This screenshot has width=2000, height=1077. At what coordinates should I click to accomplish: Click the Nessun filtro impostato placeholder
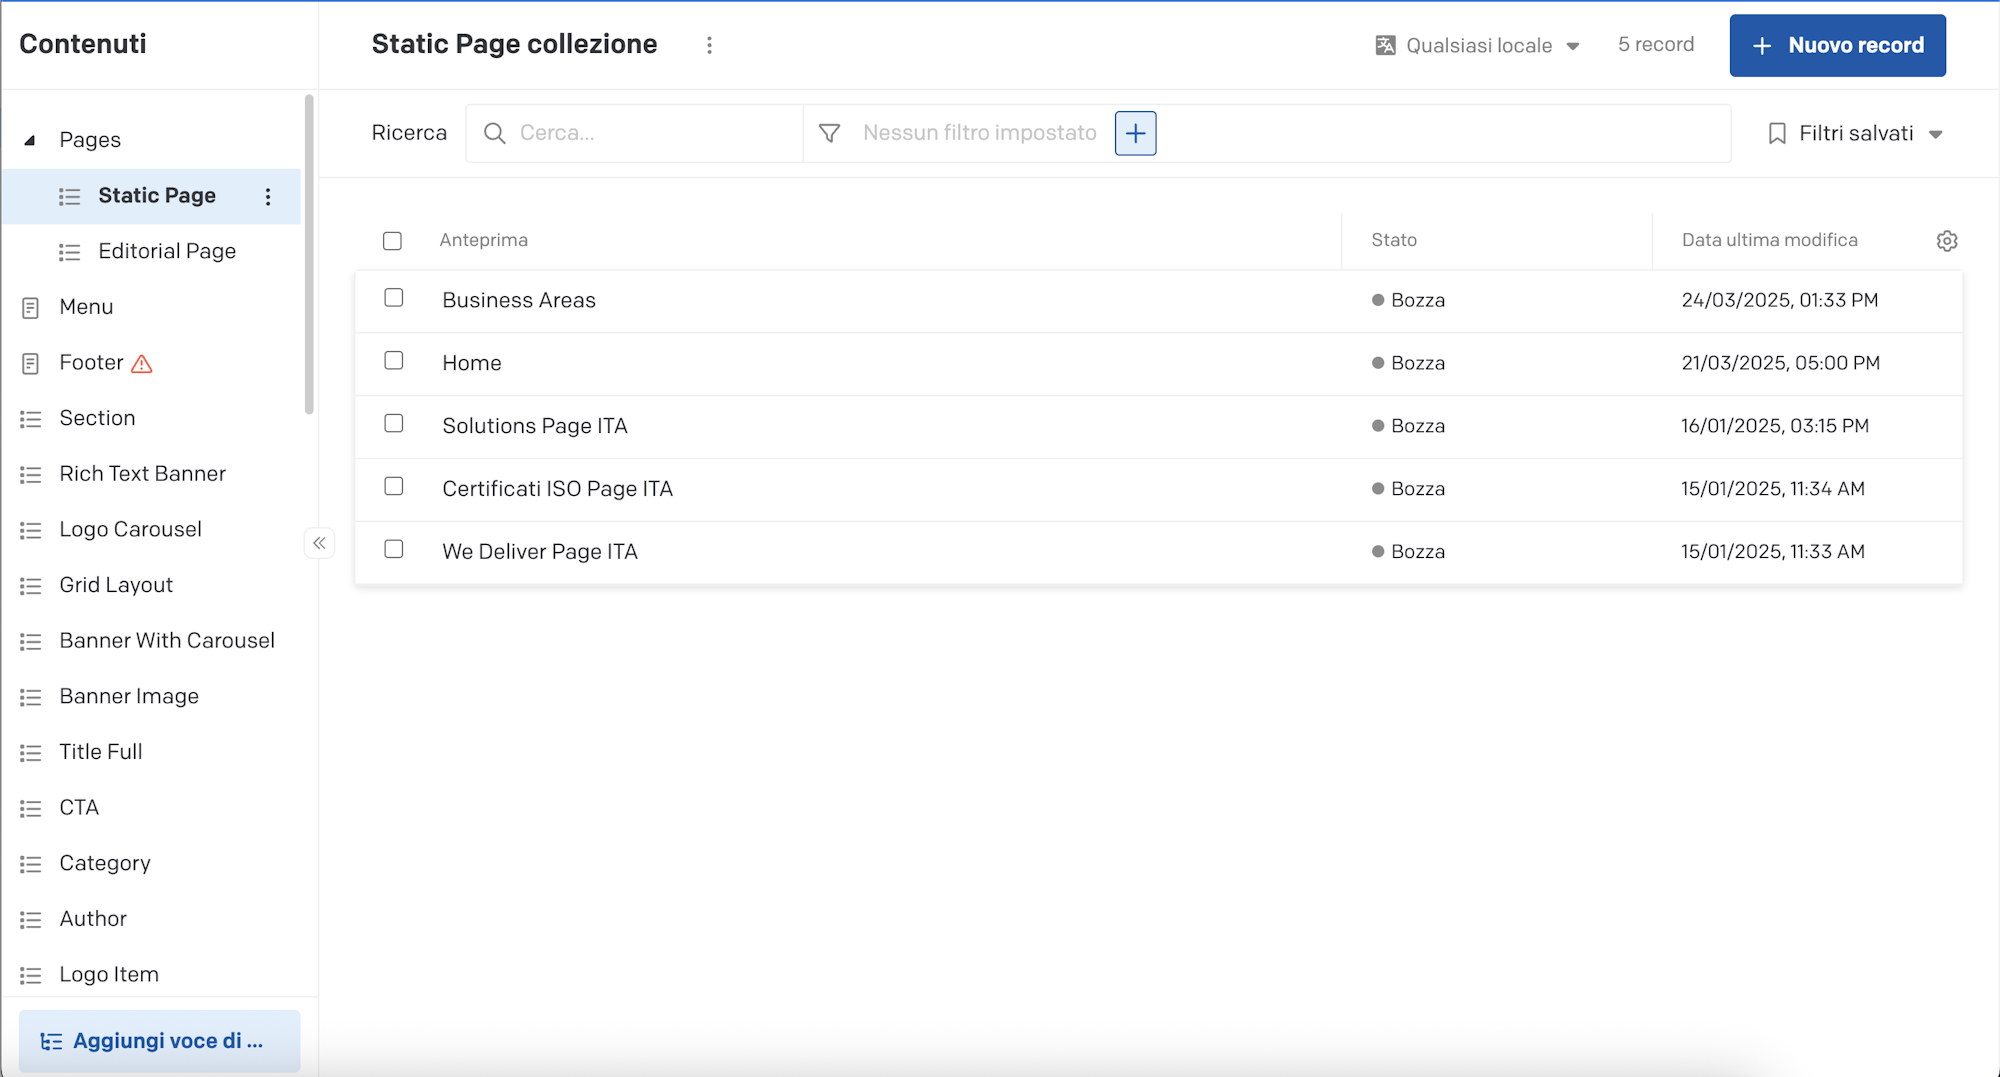pos(980,133)
